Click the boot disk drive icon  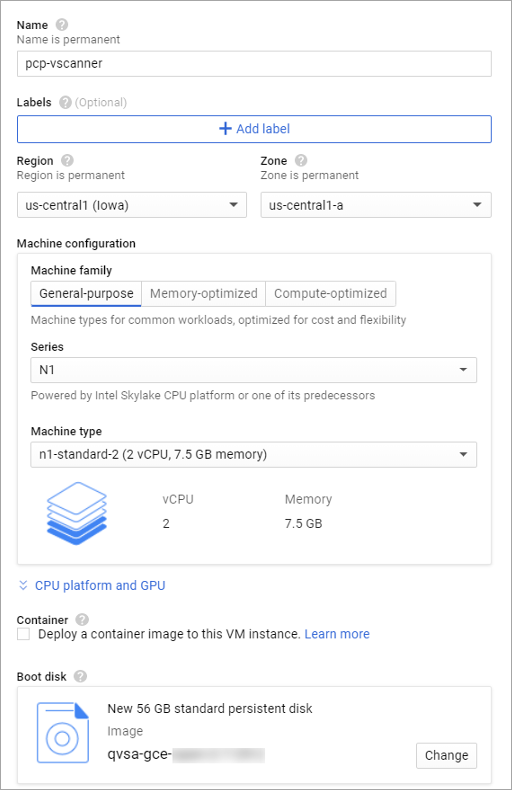pos(63,733)
